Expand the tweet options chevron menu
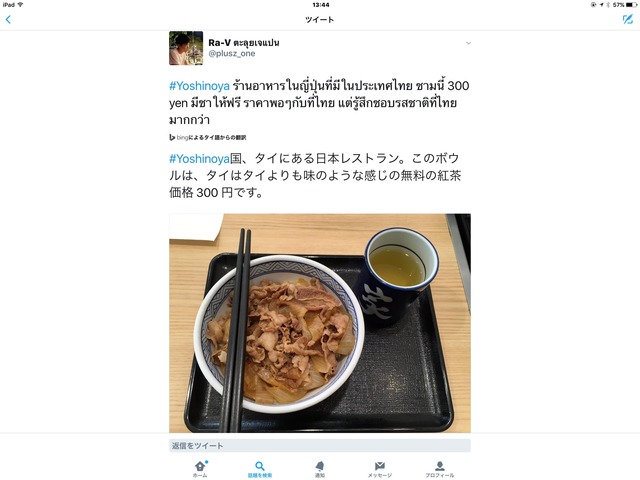Screen dimensions: 640x480 coord(469,43)
